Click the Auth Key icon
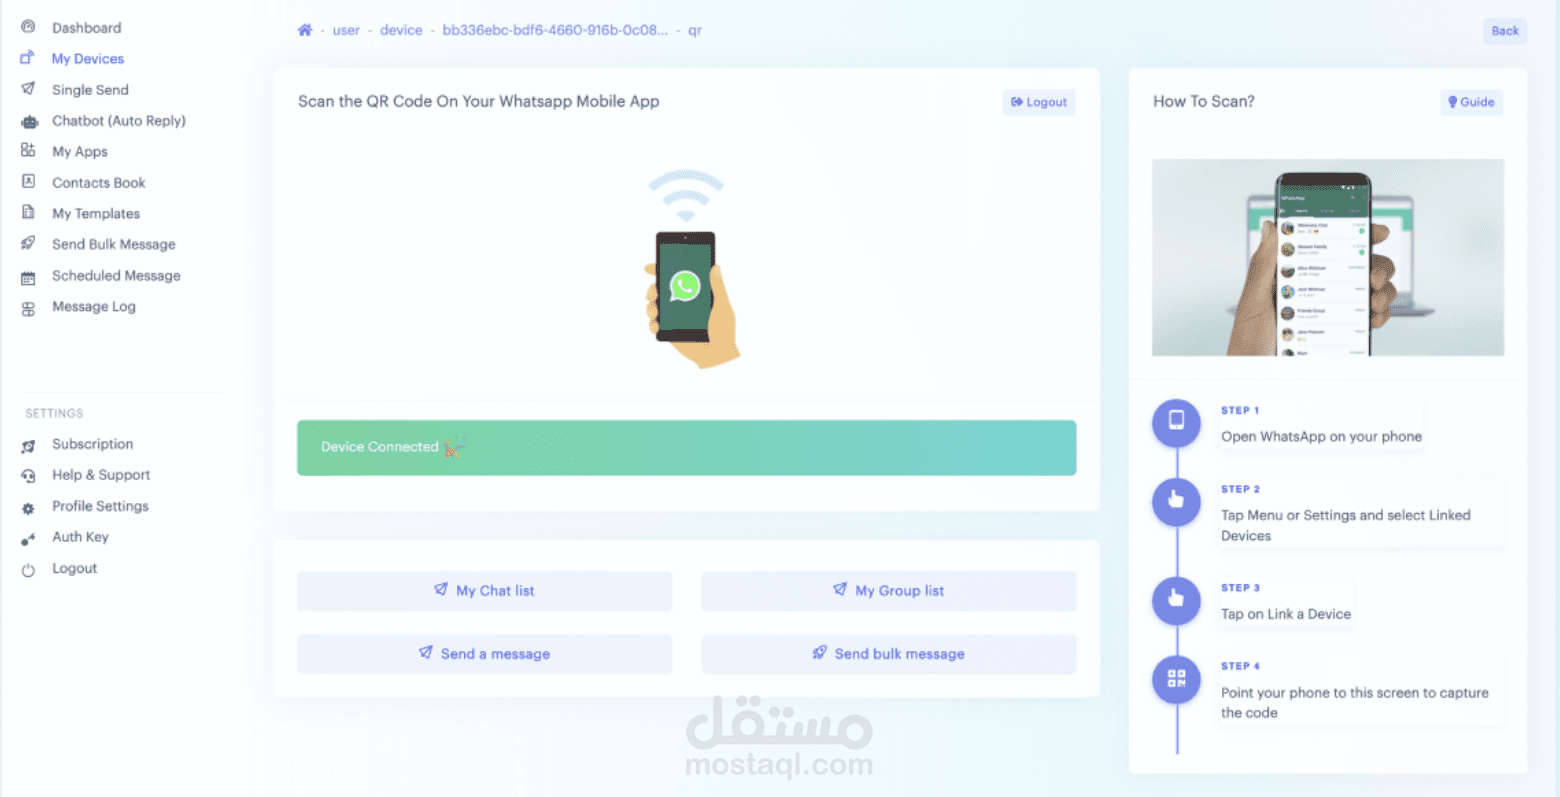Image resolution: width=1560 pixels, height=797 pixels. point(28,538)
